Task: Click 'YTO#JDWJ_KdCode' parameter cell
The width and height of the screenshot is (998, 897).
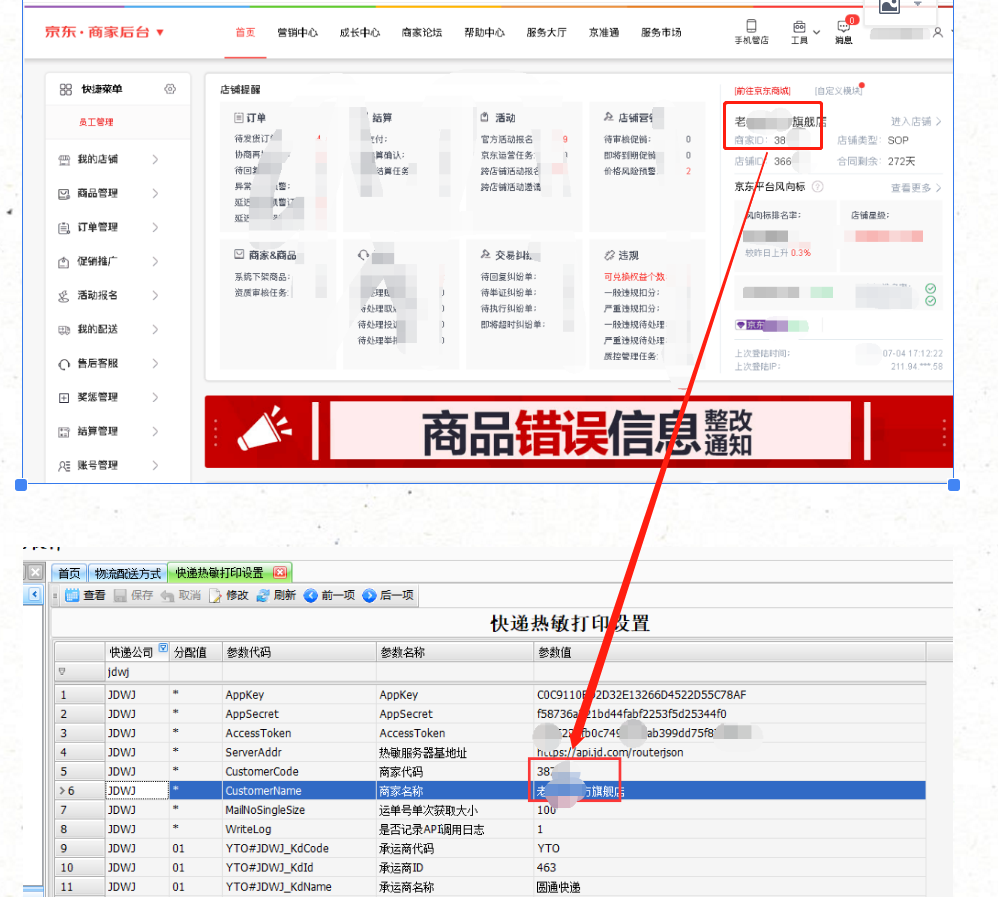Action: [299, 849]
